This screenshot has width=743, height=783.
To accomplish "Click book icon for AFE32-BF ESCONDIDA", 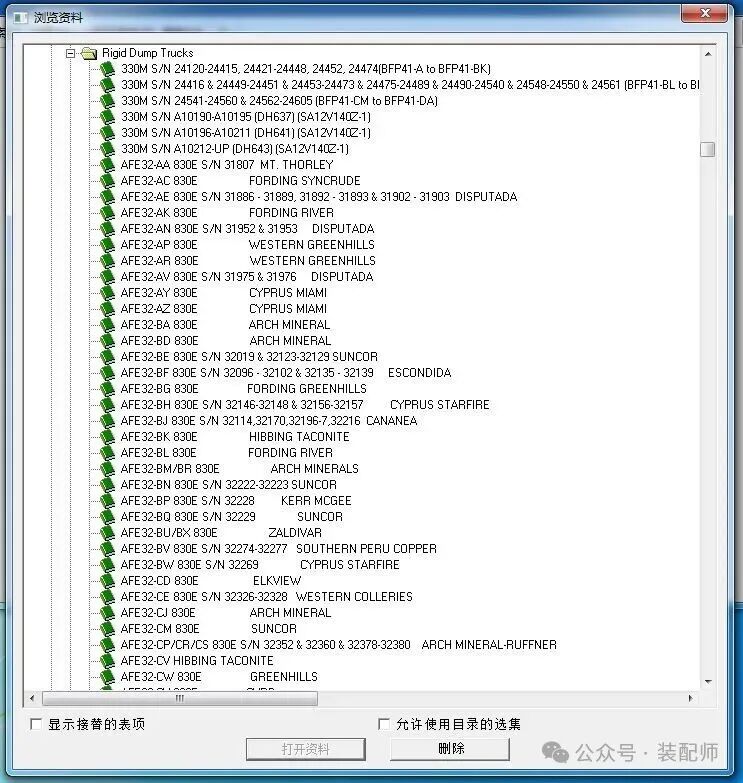I will (x=107, y=373).
